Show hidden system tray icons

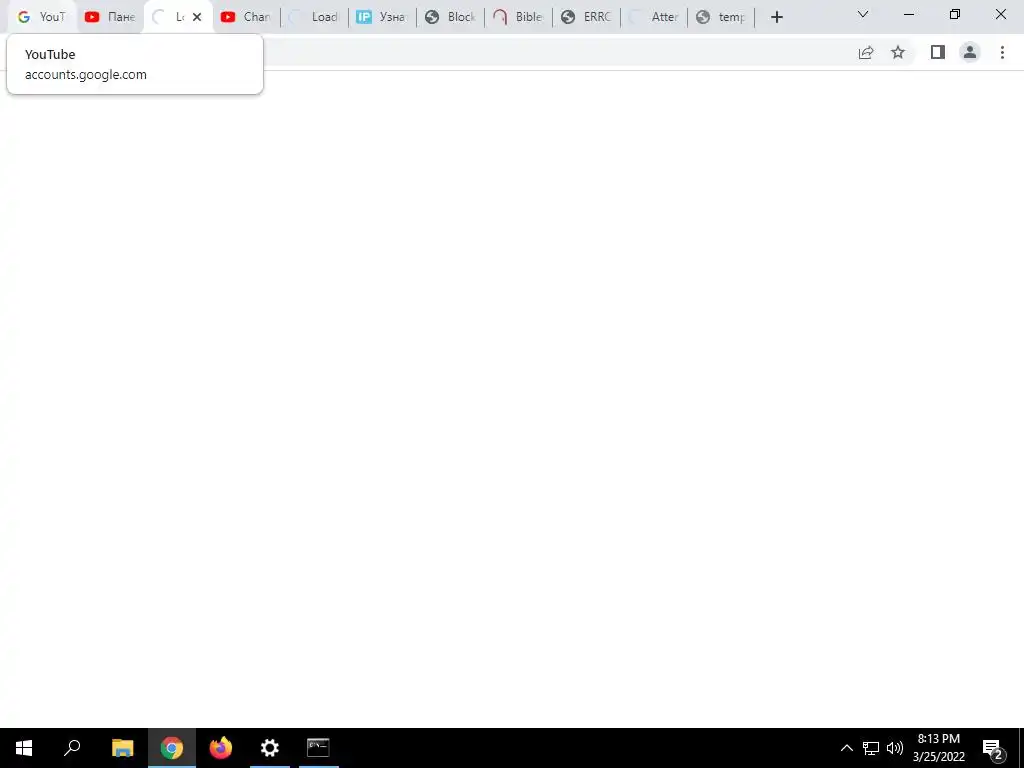coord(846,748)
